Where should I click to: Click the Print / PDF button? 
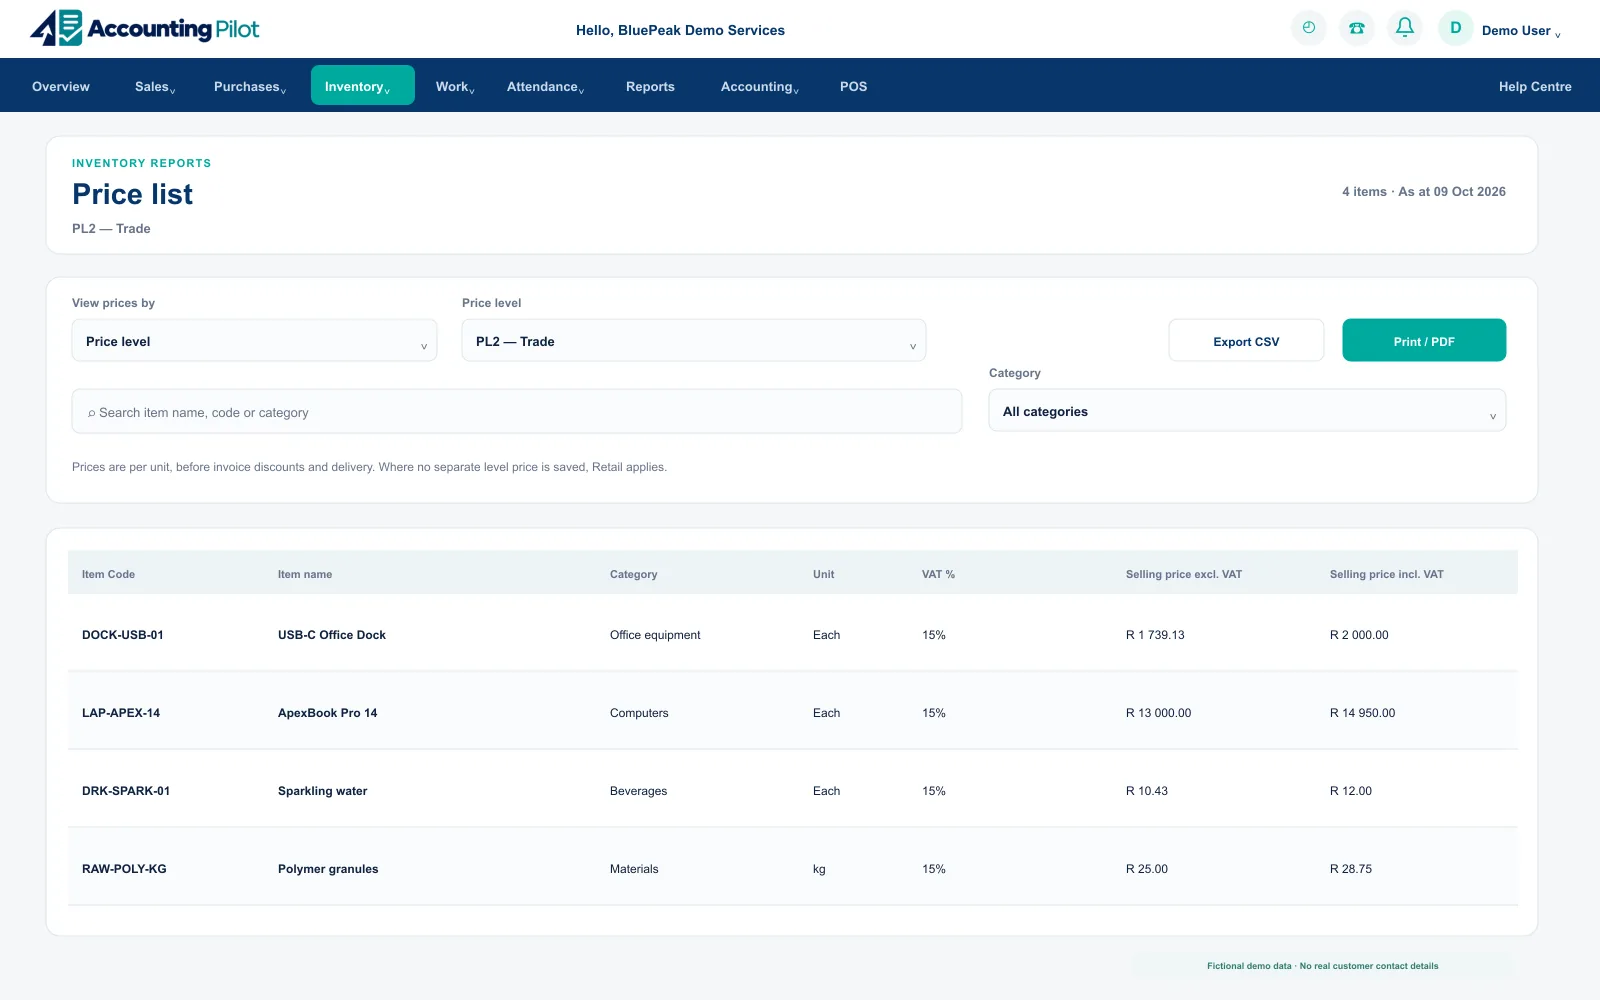coord(1424,341)
